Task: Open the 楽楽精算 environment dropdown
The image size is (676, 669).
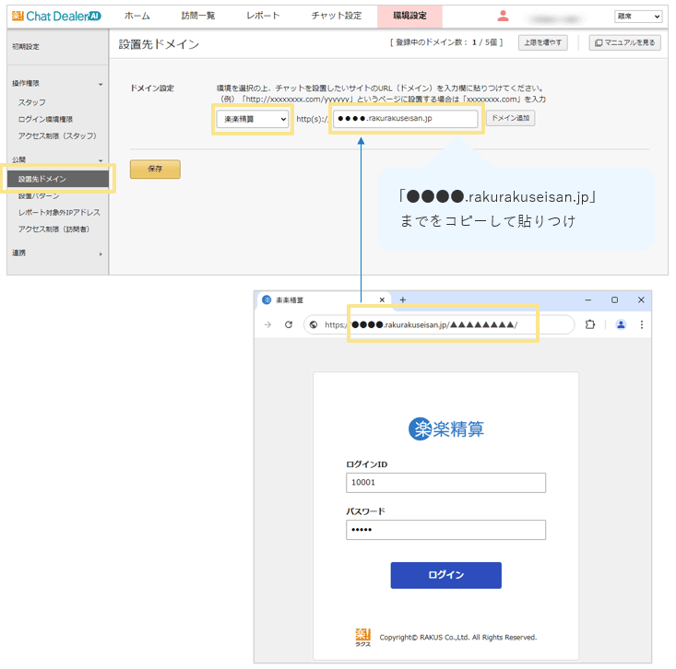Action: [x=253, y=119]
